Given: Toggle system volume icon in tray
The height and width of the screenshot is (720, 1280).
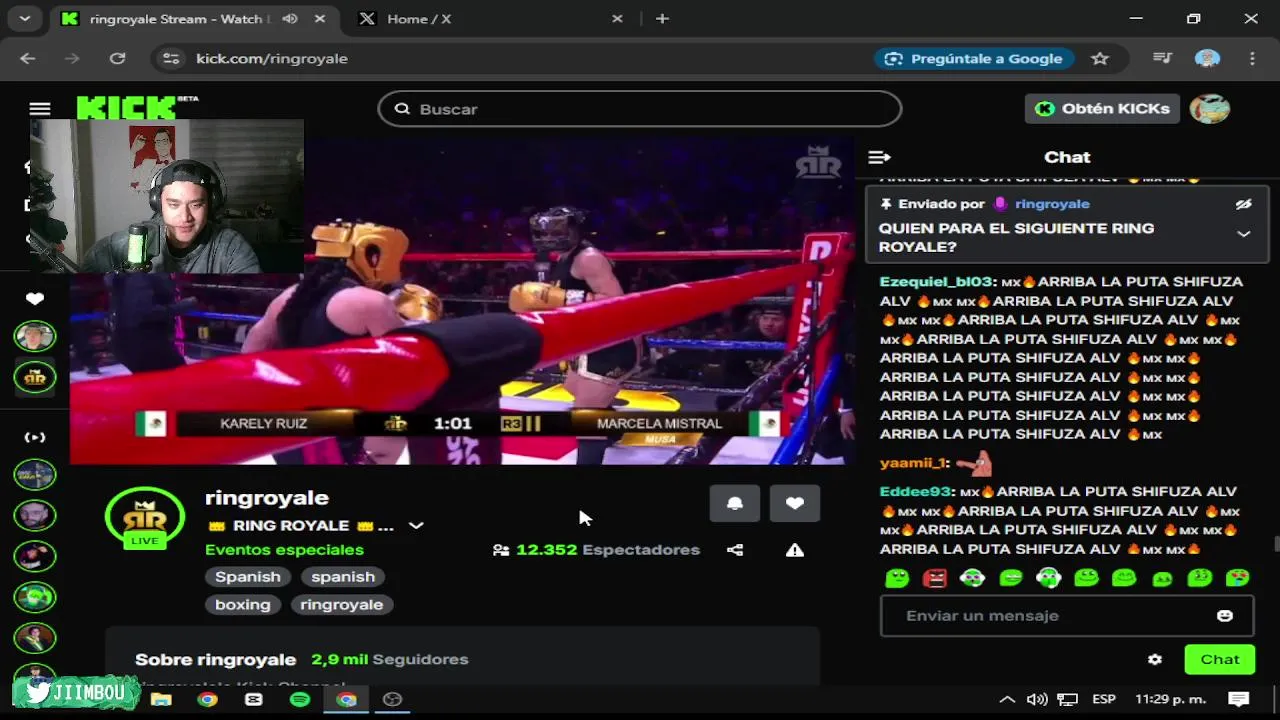Looking at the screenshot, I should point(1037,699).
